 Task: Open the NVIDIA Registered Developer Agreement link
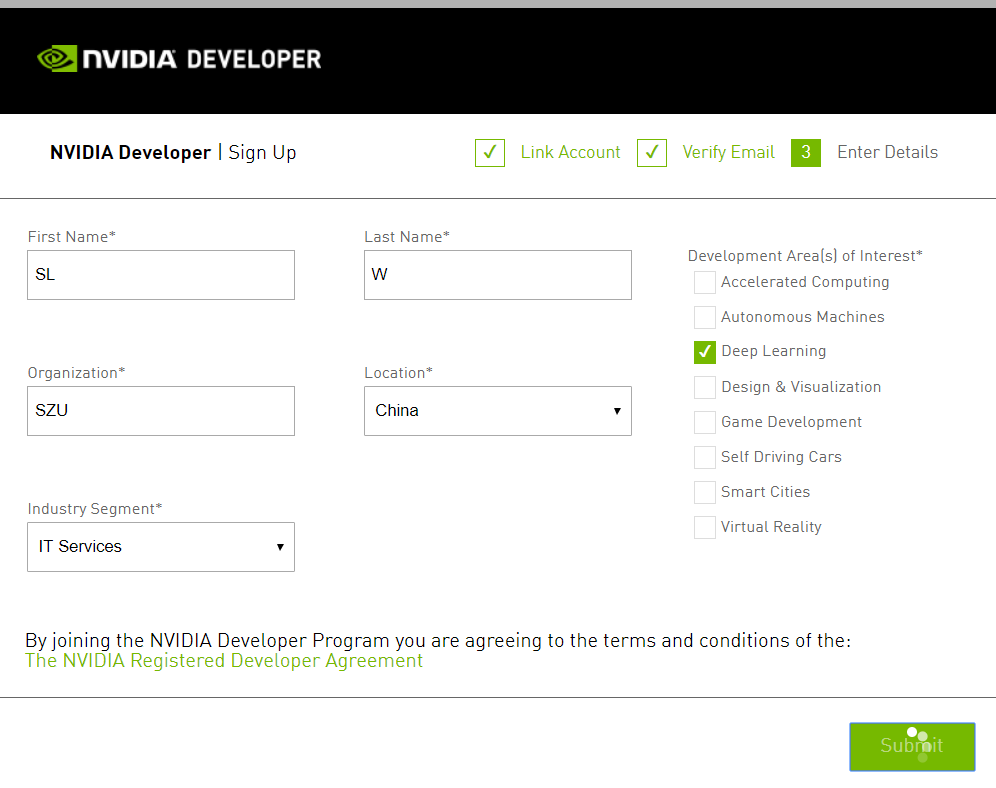click(224, 661)
